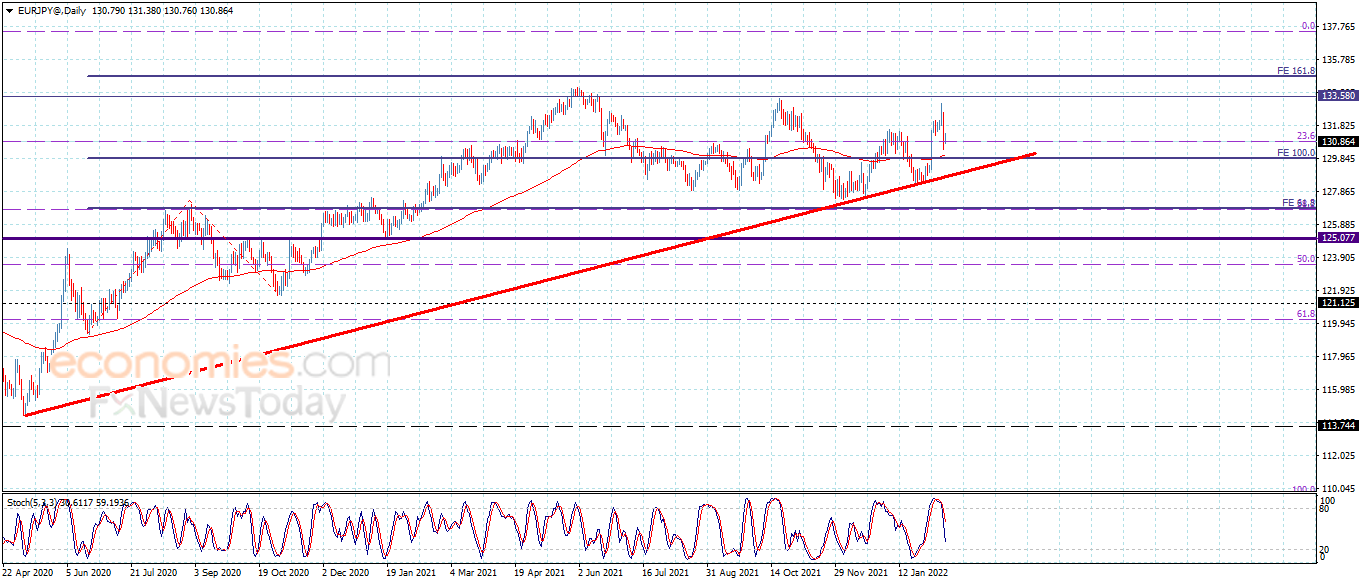Screen dimensions: 1362x584
Task: Click the 12 Jan 2022 date label
Action: pos(923,574)
